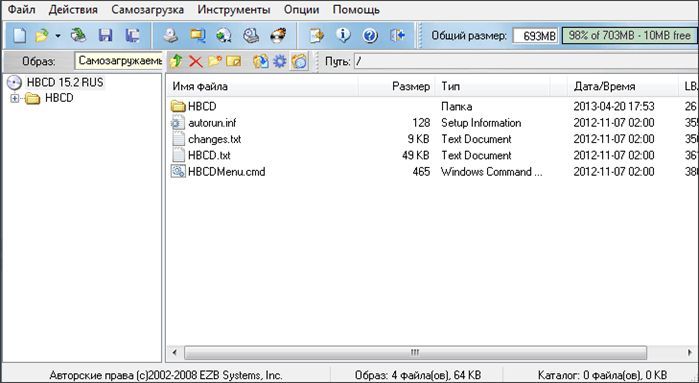Image resolution: width=699 pixels, height=383 pixels.
Task: Select autorun.inf file
Action: (x=212, y=123)
